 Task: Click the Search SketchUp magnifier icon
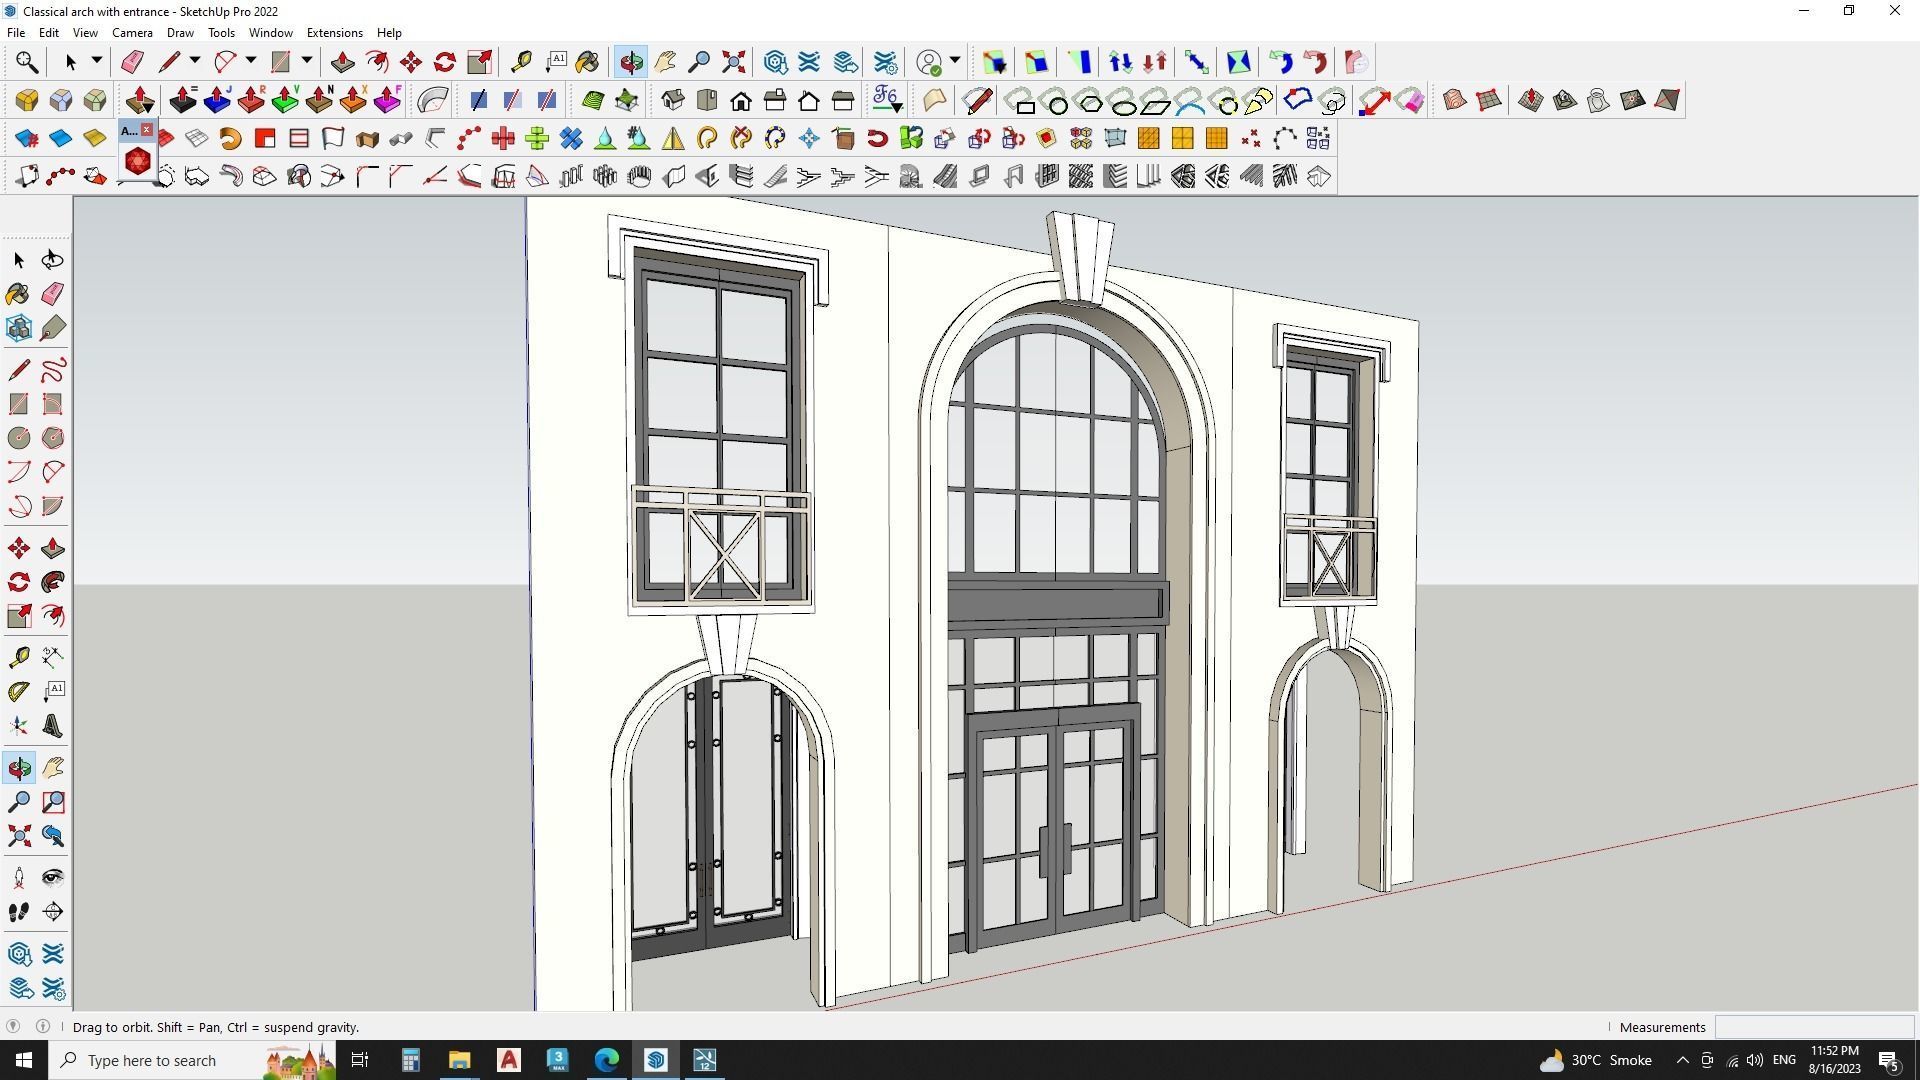[26, 62]
